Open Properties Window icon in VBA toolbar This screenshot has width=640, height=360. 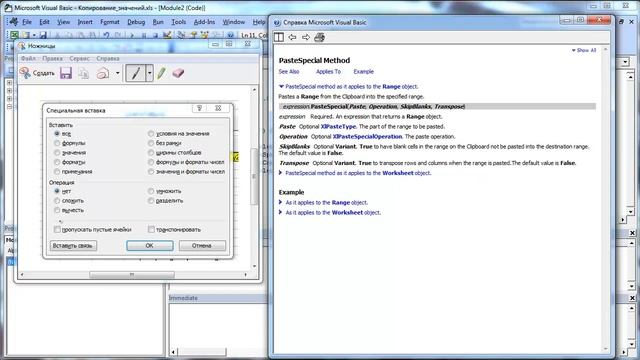coord(193,35)
